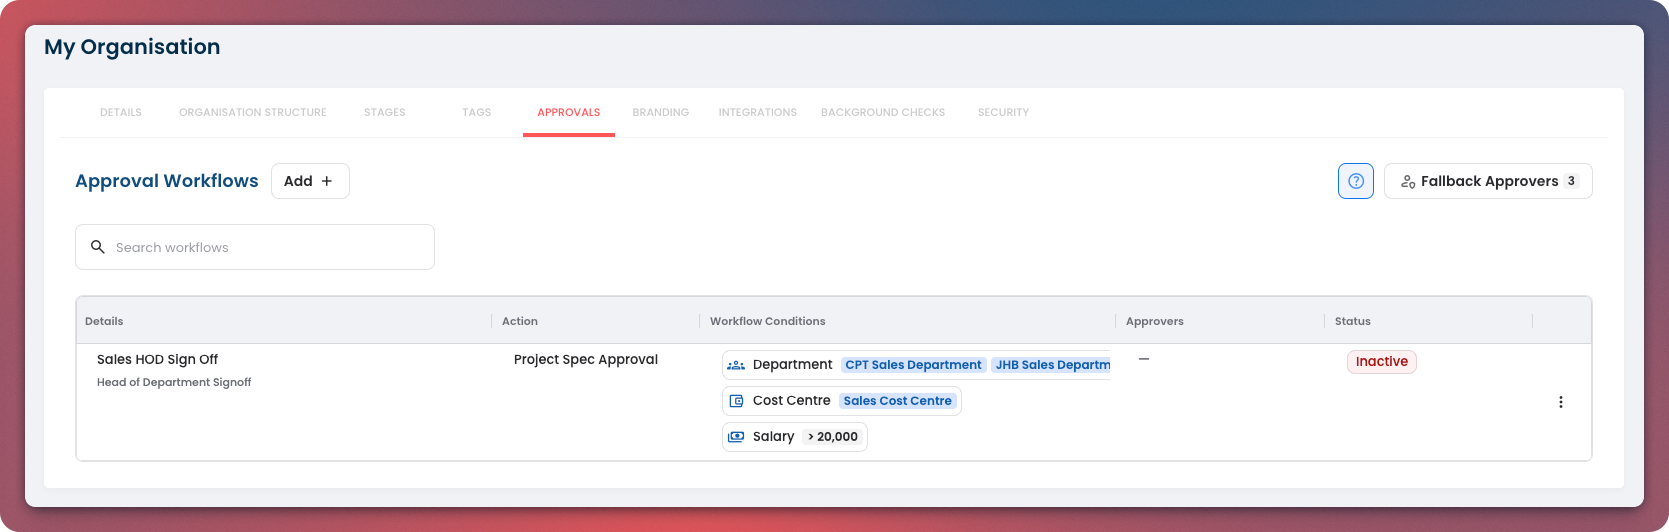Open the three-dot row actions menu
The width and height of the screenshot is (1669, 532).
(x=1561, y=402)
